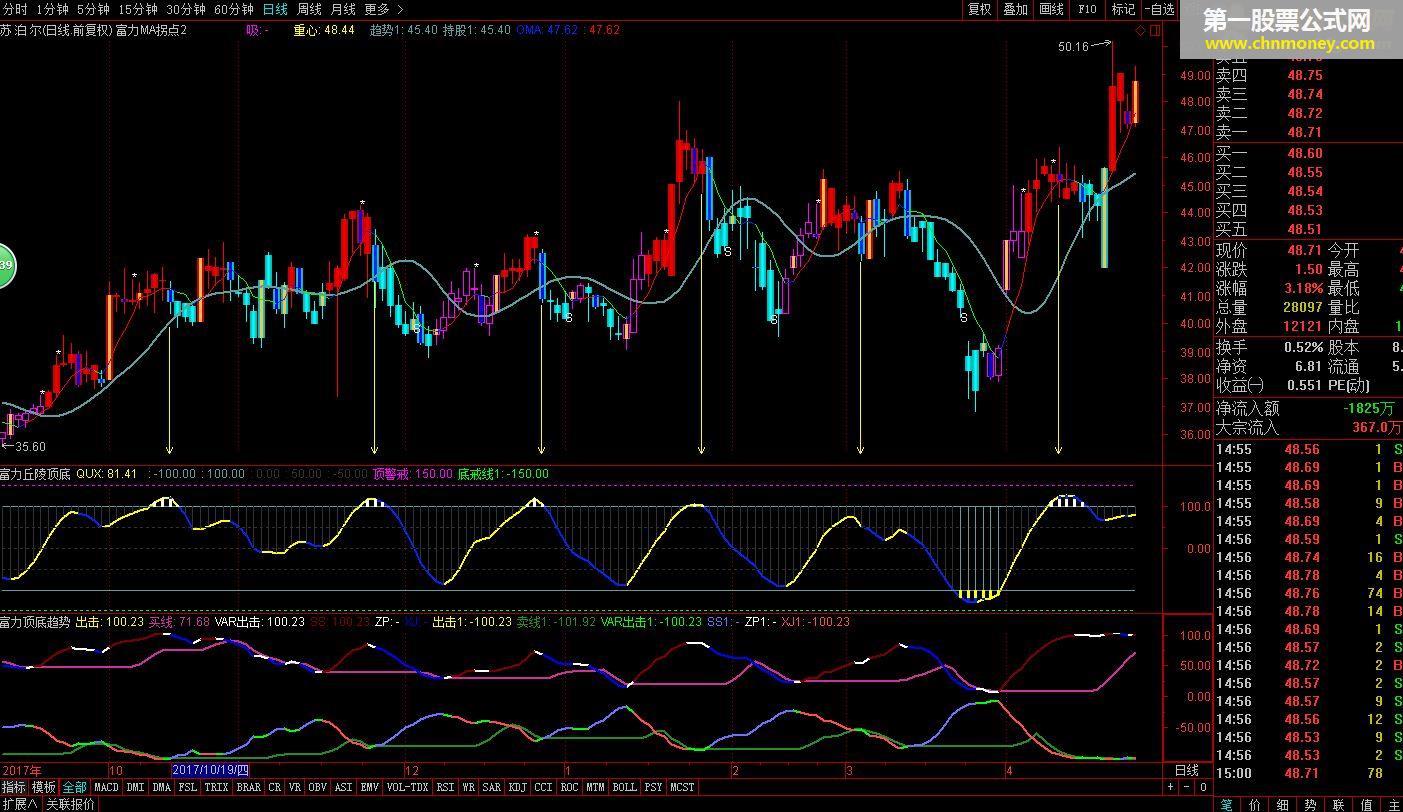
Task: Switch to 周线 weekly chart
Action: pyautogui.click(x=309, y=9)
